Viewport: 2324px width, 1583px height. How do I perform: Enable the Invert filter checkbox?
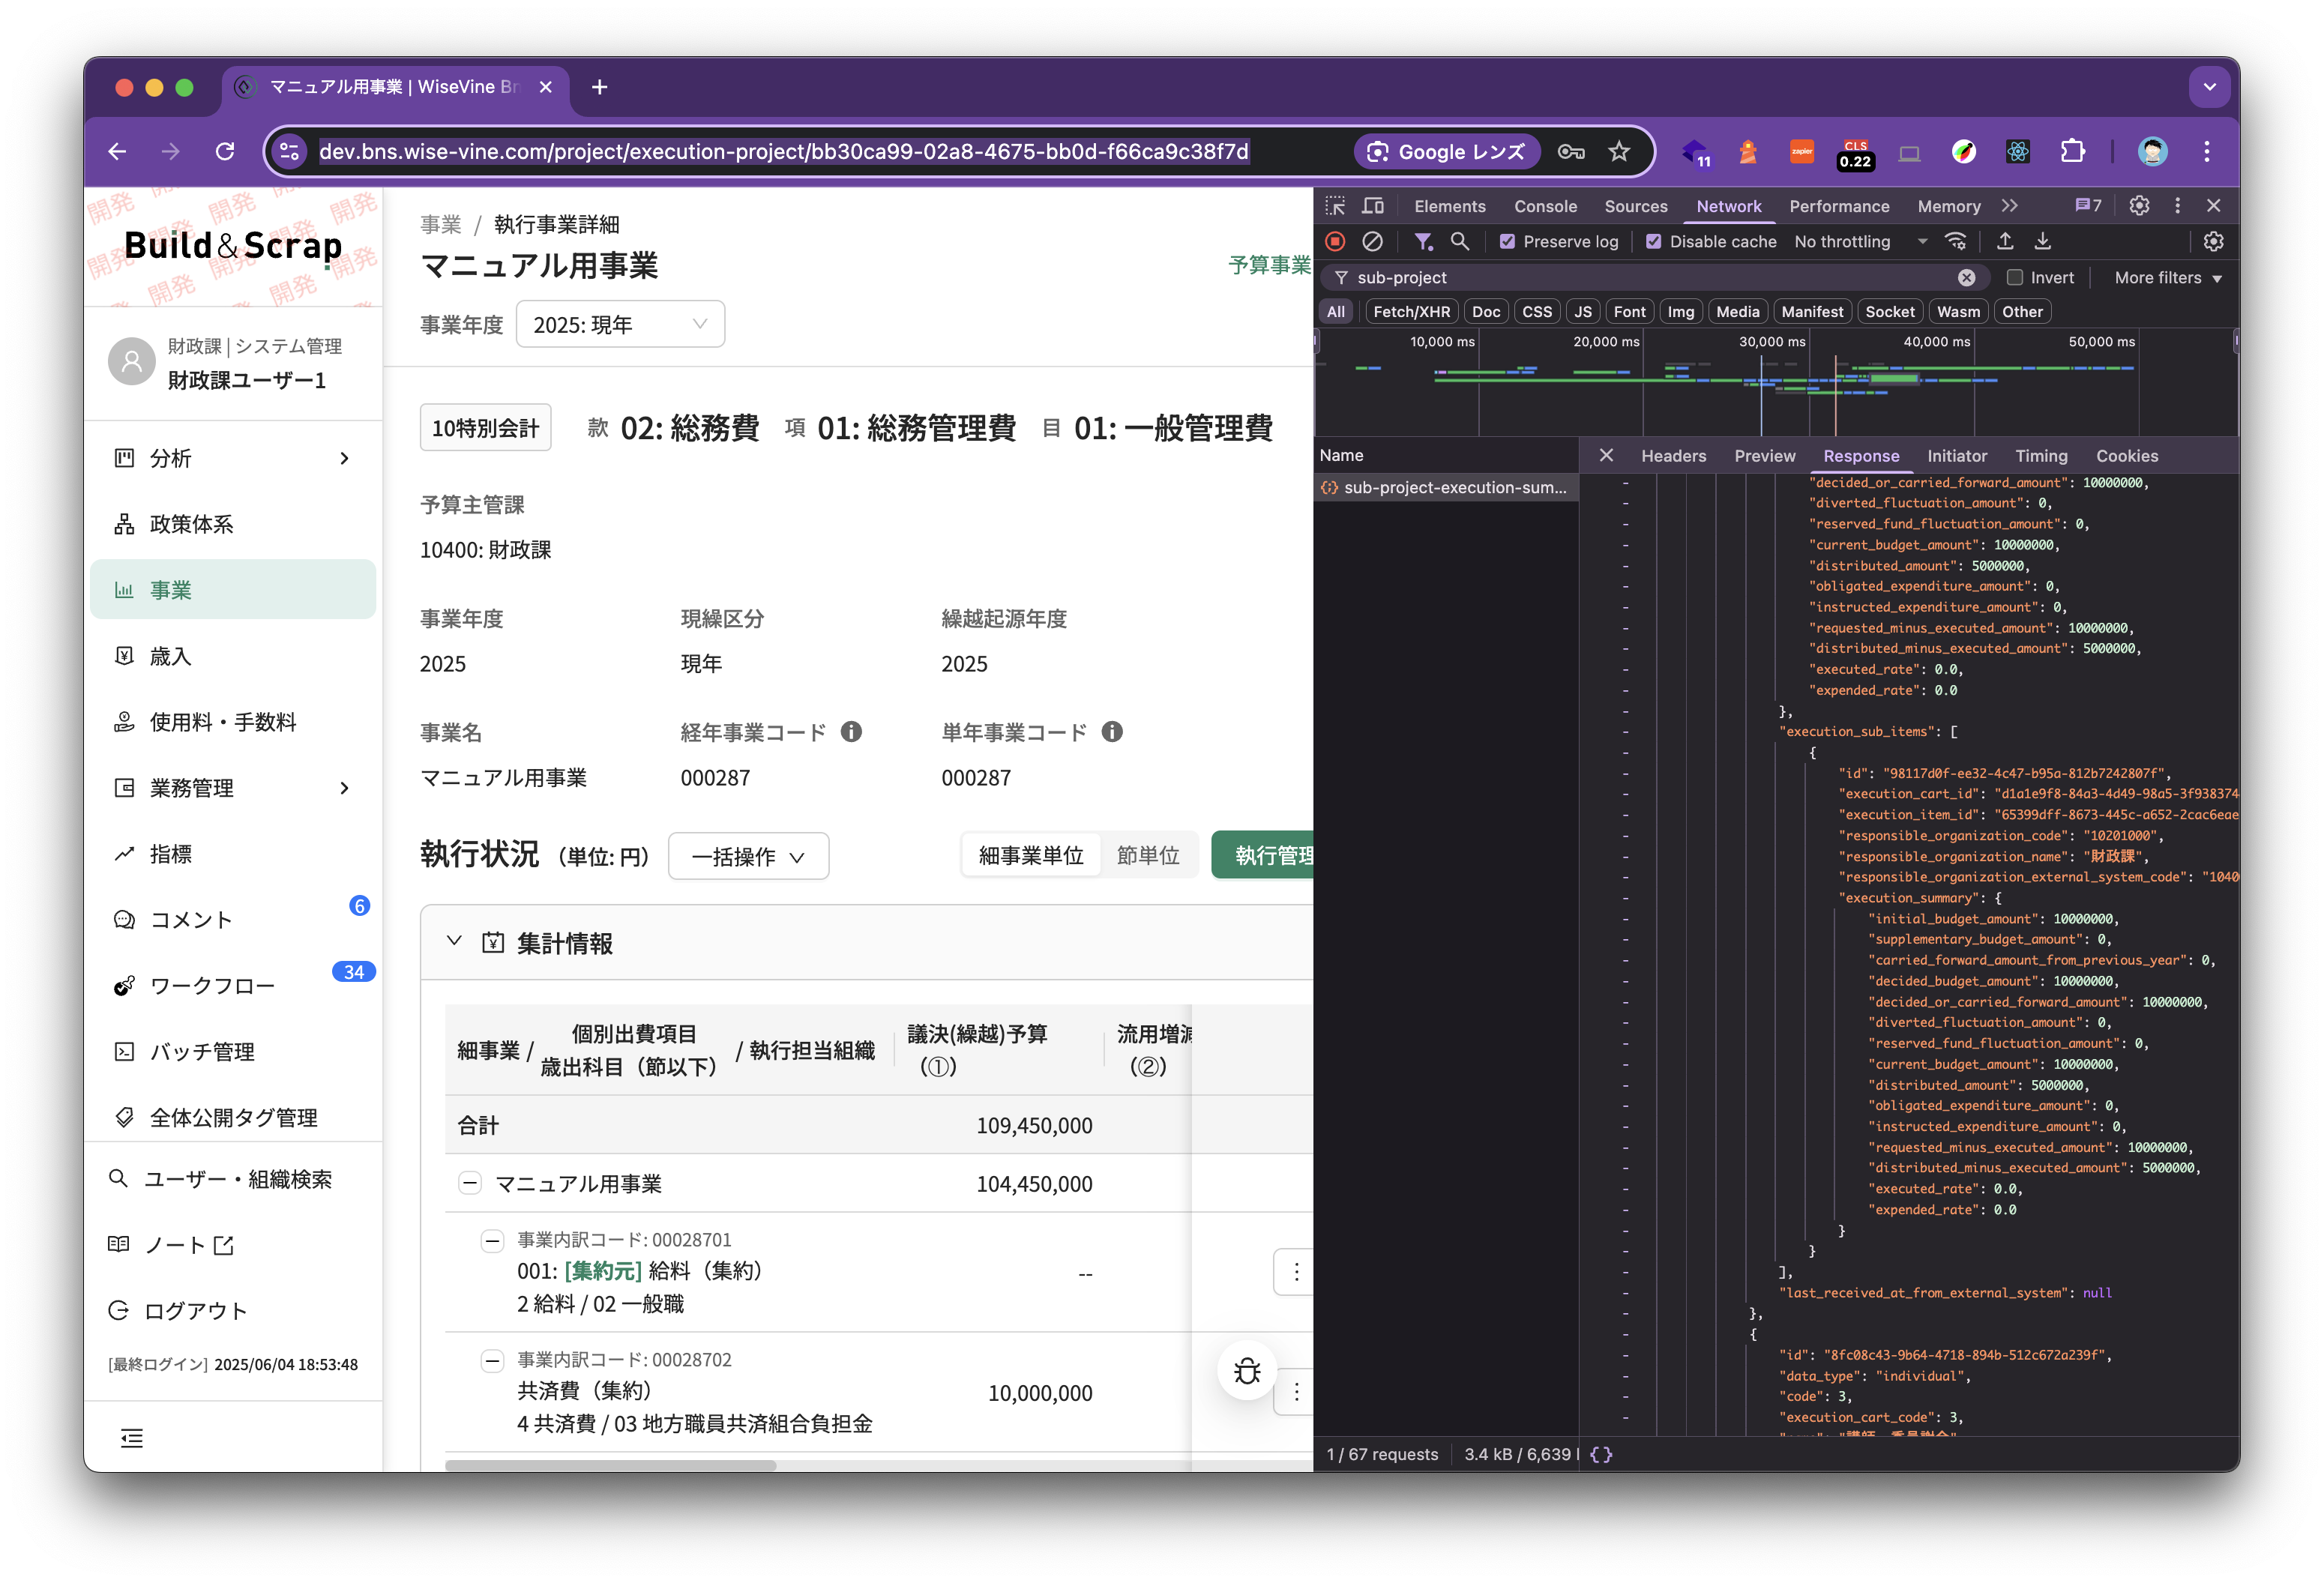[2014, 277]
